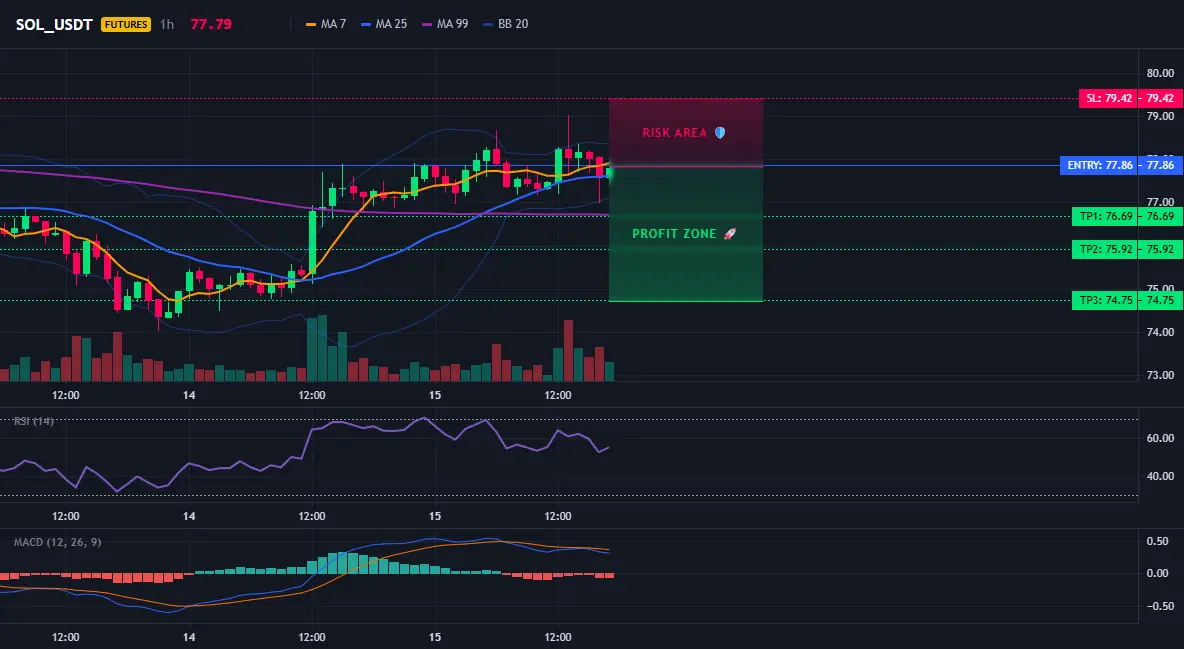Click the SOL_USDT symbol title
This screenshot has width=1184, height=649.
coord(54,24)
